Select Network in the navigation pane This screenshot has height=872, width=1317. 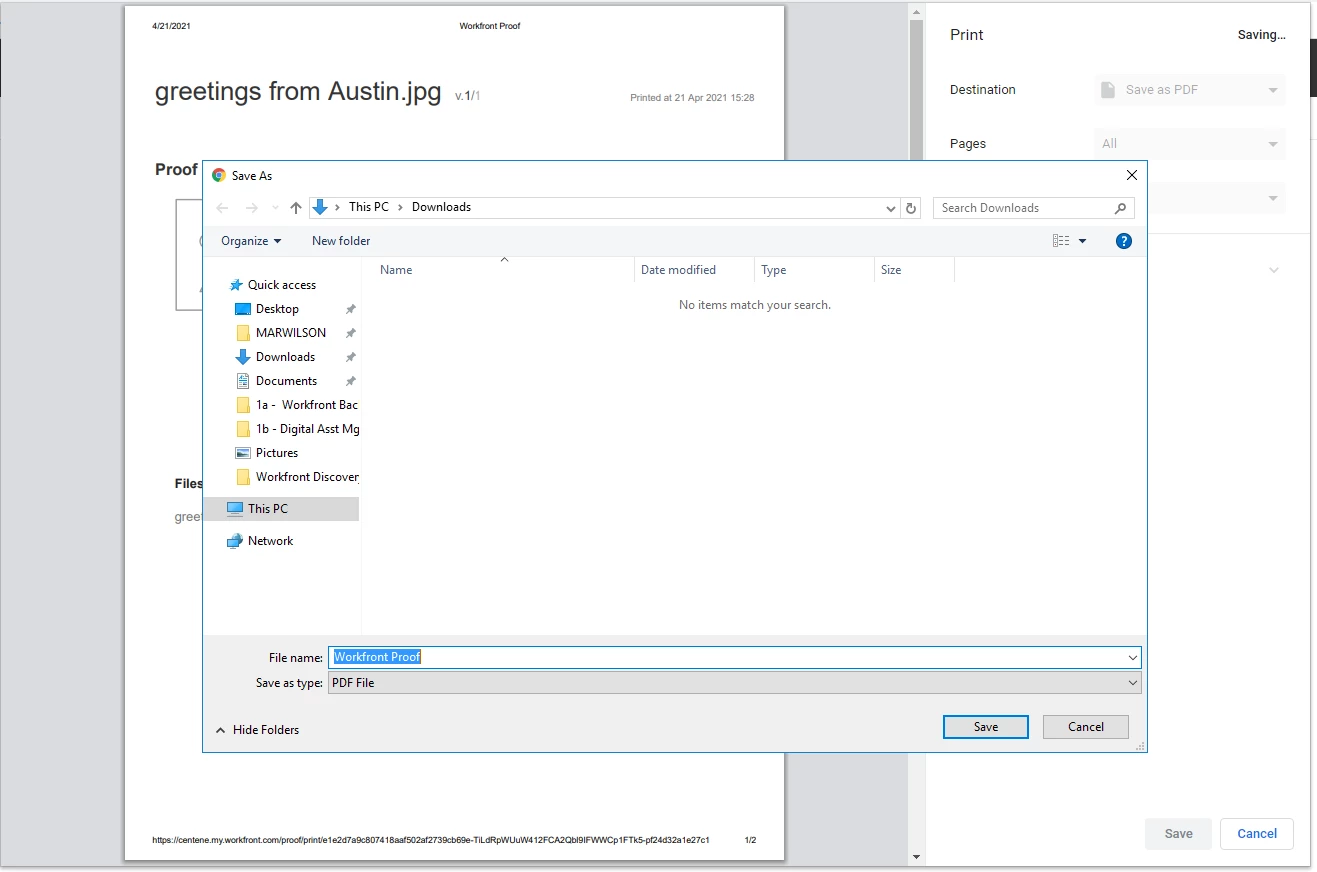[x=270, y=541]
